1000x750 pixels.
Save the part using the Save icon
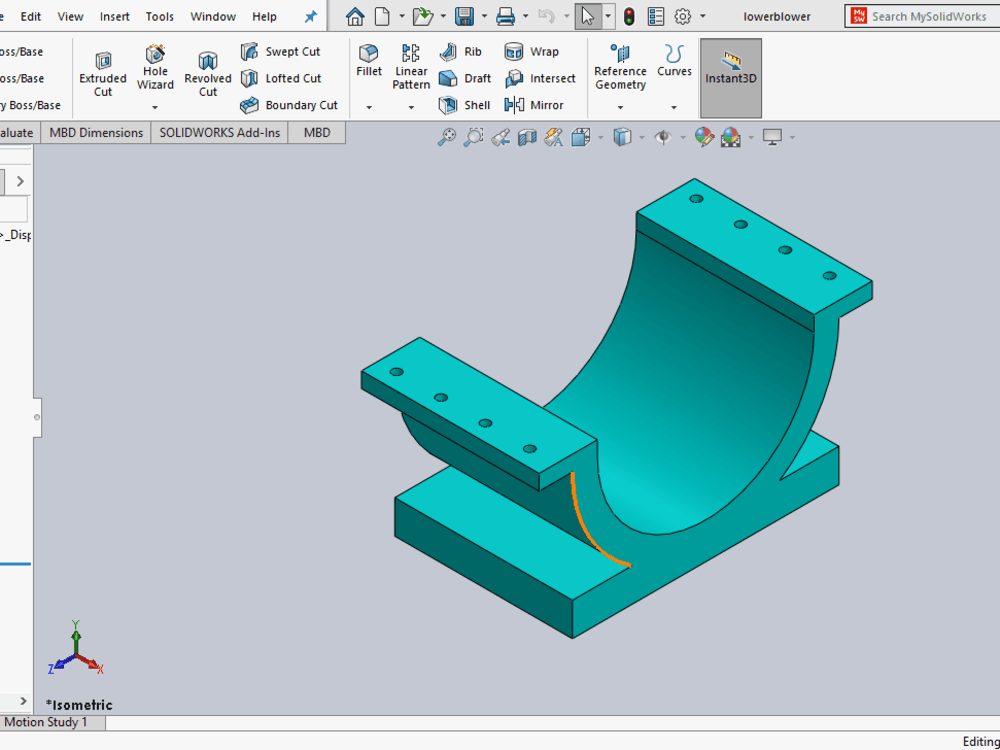click(x=464, y=17)
